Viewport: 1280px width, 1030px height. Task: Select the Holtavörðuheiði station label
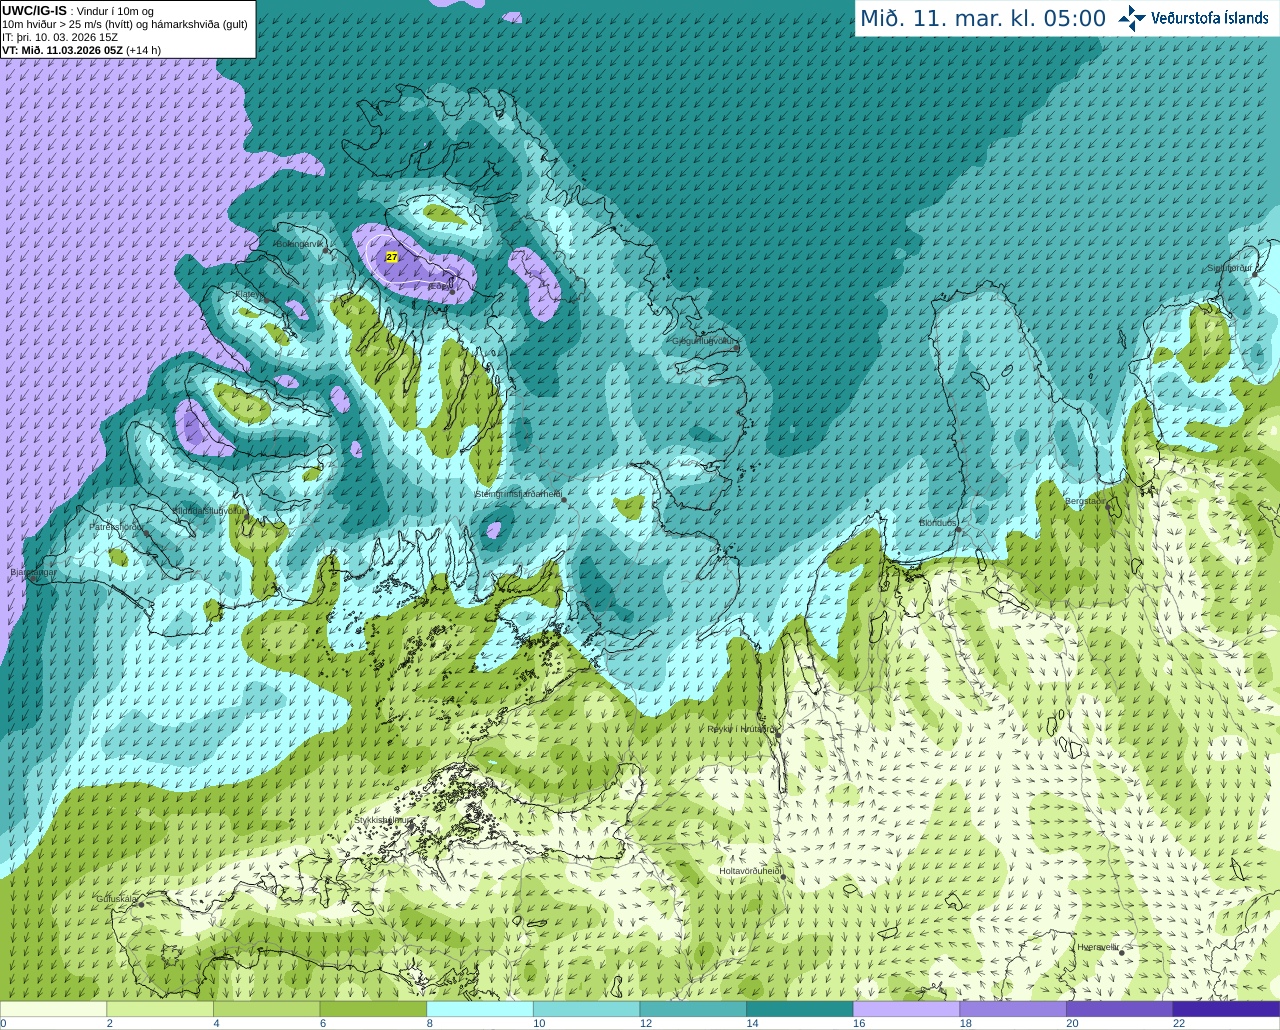click(x=750, y=871)
